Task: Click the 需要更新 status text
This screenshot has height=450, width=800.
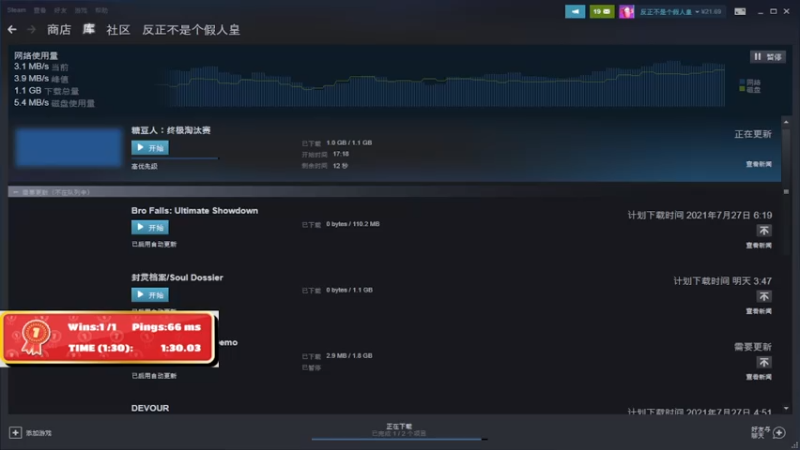Action: (x=753, y=347)
